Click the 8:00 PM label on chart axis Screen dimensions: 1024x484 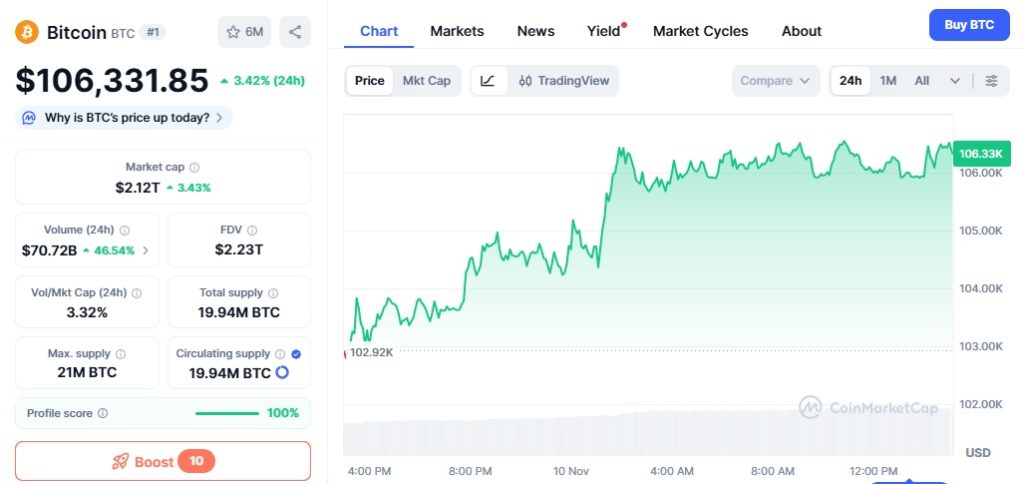pyautogui.click(x=470, y=471)
